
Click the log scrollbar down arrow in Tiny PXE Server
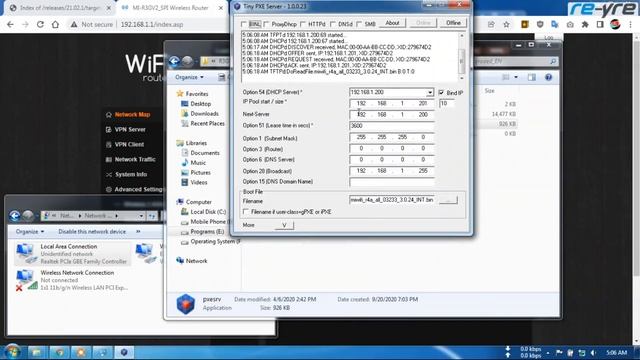(462, 78)
